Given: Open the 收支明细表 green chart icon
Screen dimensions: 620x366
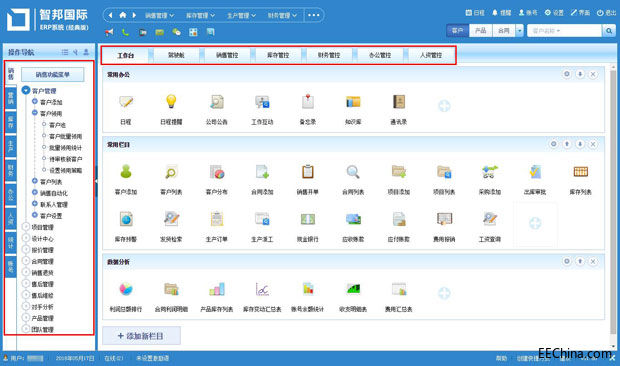Looking at the screenshot, I should click(353, 289).
